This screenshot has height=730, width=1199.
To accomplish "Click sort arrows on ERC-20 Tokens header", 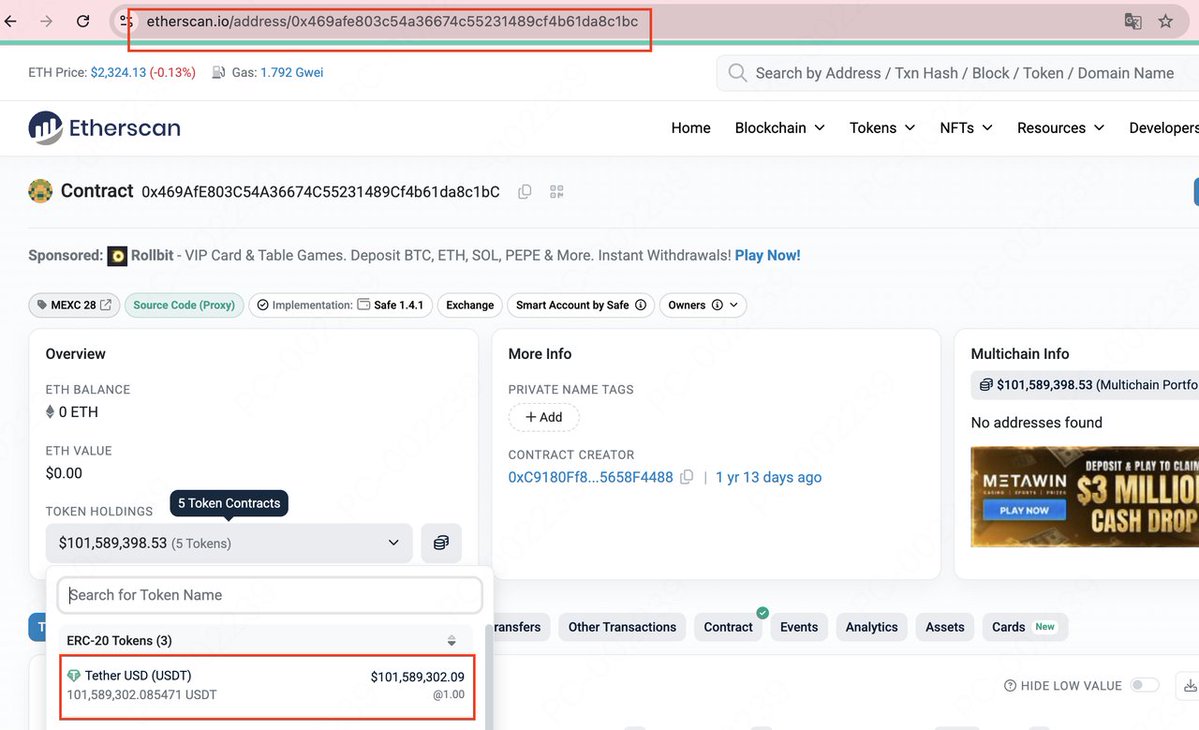I will [x=451, y=641].
